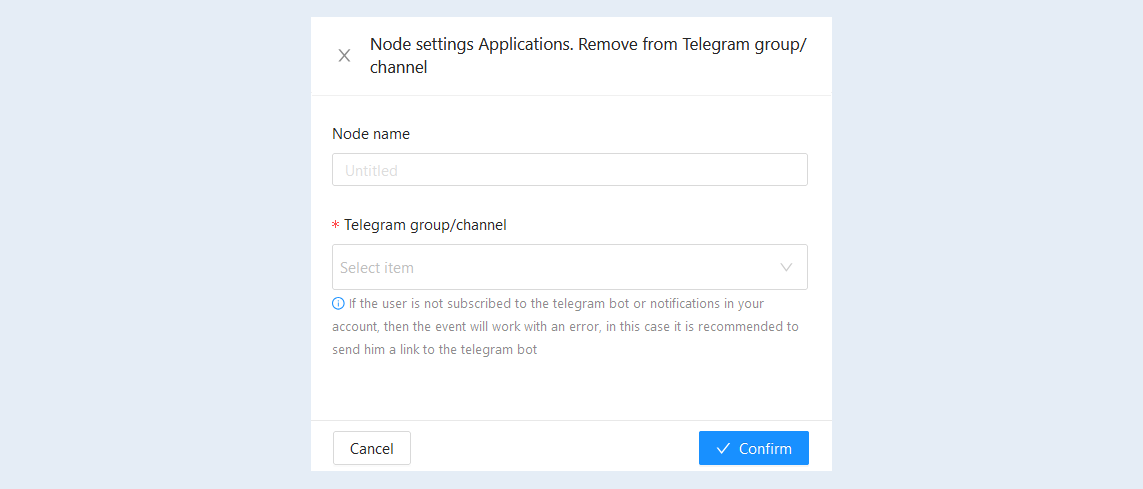The height and width of the screenshot is (489, 1143).
Task: Close the Node settings dialog via X icon
Action: click(344, 56)
